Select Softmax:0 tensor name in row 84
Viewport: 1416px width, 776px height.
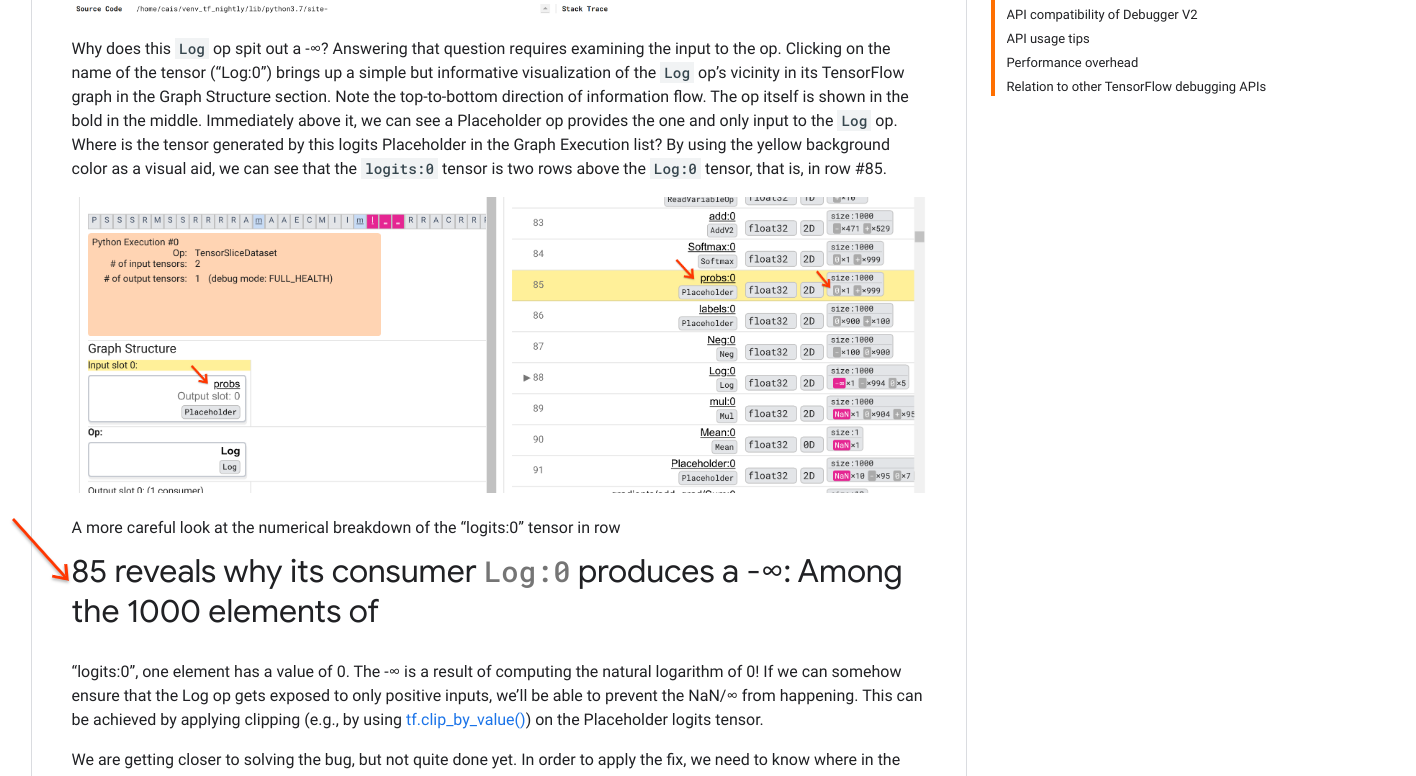(x=711, y=247)
